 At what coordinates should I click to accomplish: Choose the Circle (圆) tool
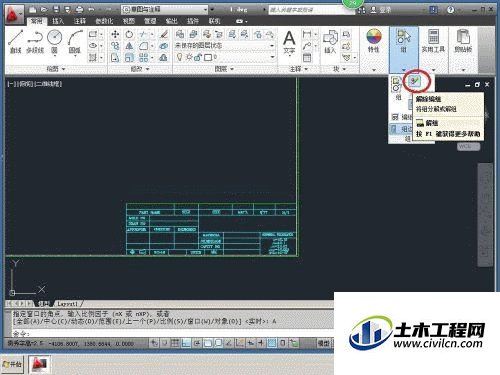(x=55, y=42)
